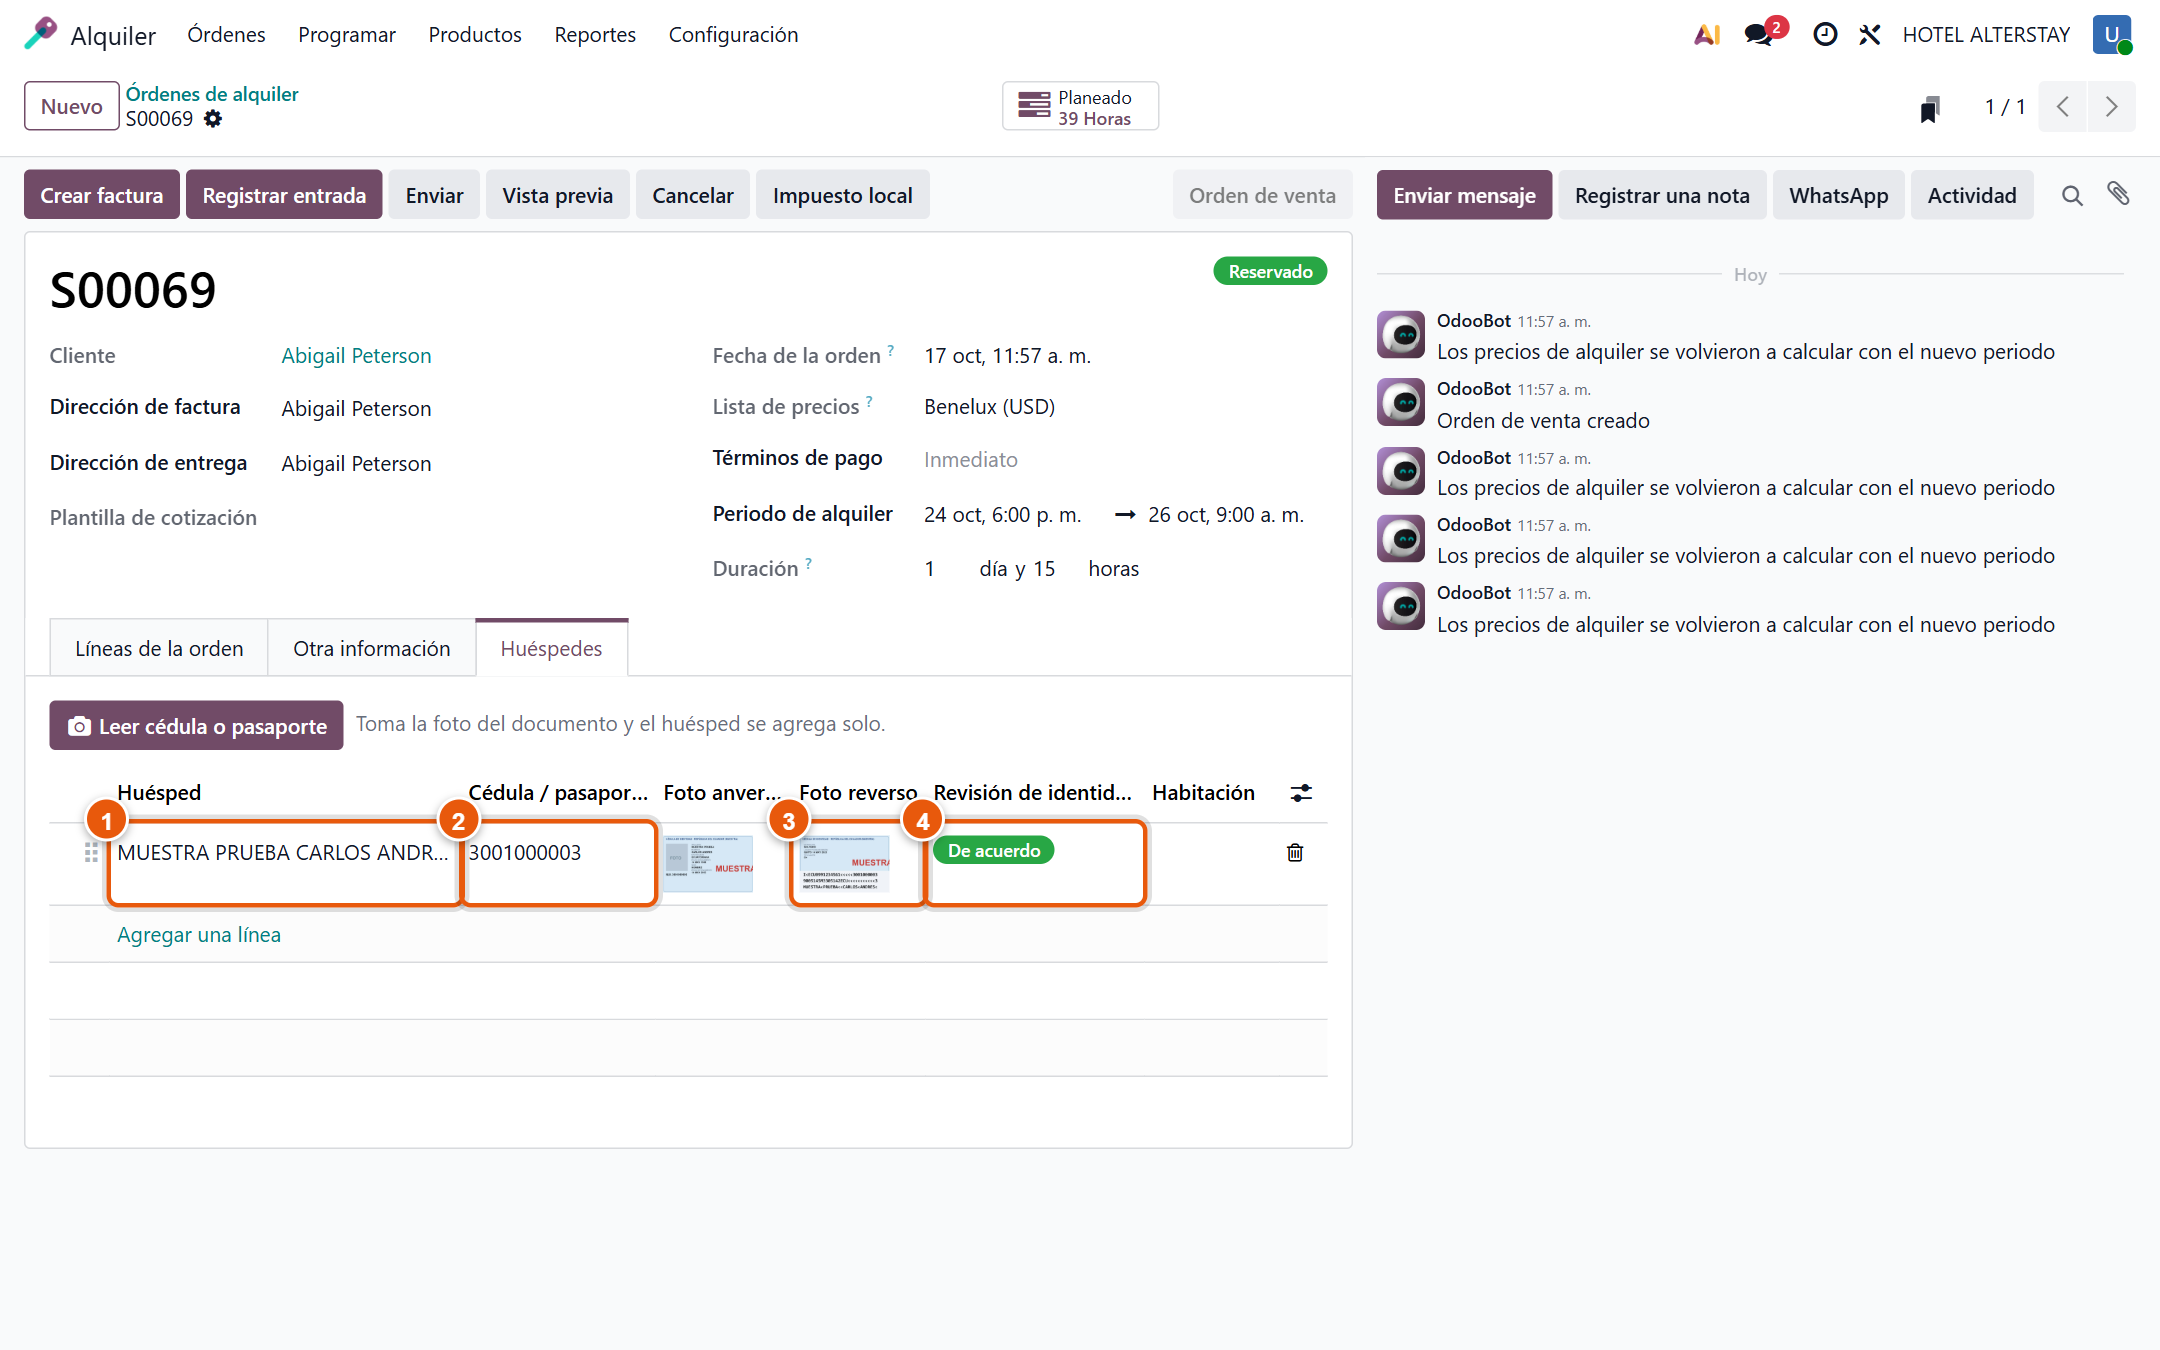Open the Productos menu
The height and width of the screenshot is (1350, 2160).
point(475,35)
